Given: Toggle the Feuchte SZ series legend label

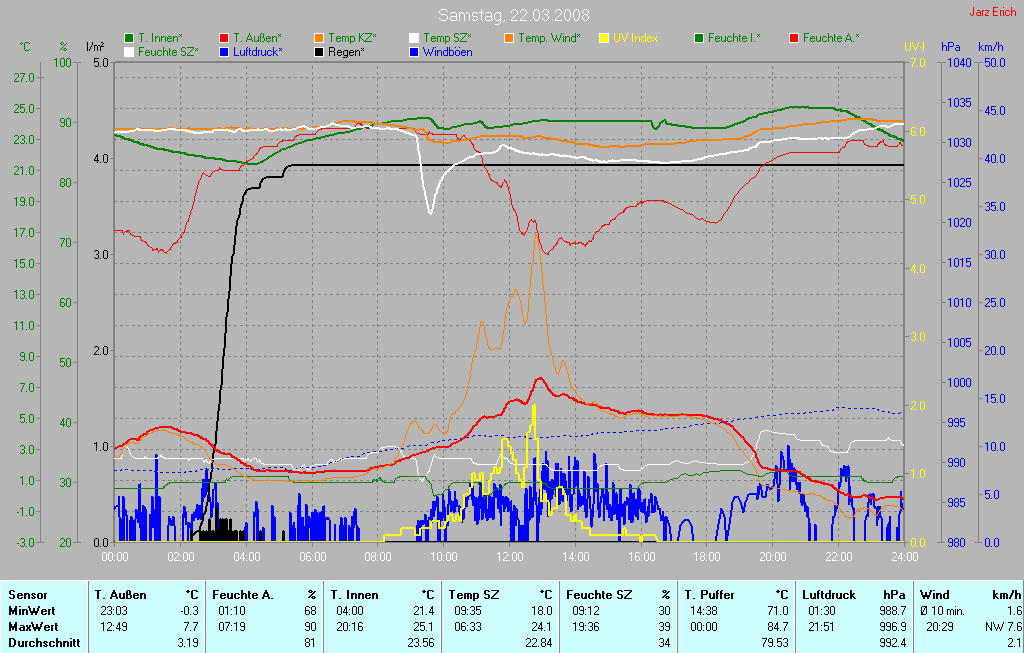Looking at the screenshot, I should pos(168,51).
